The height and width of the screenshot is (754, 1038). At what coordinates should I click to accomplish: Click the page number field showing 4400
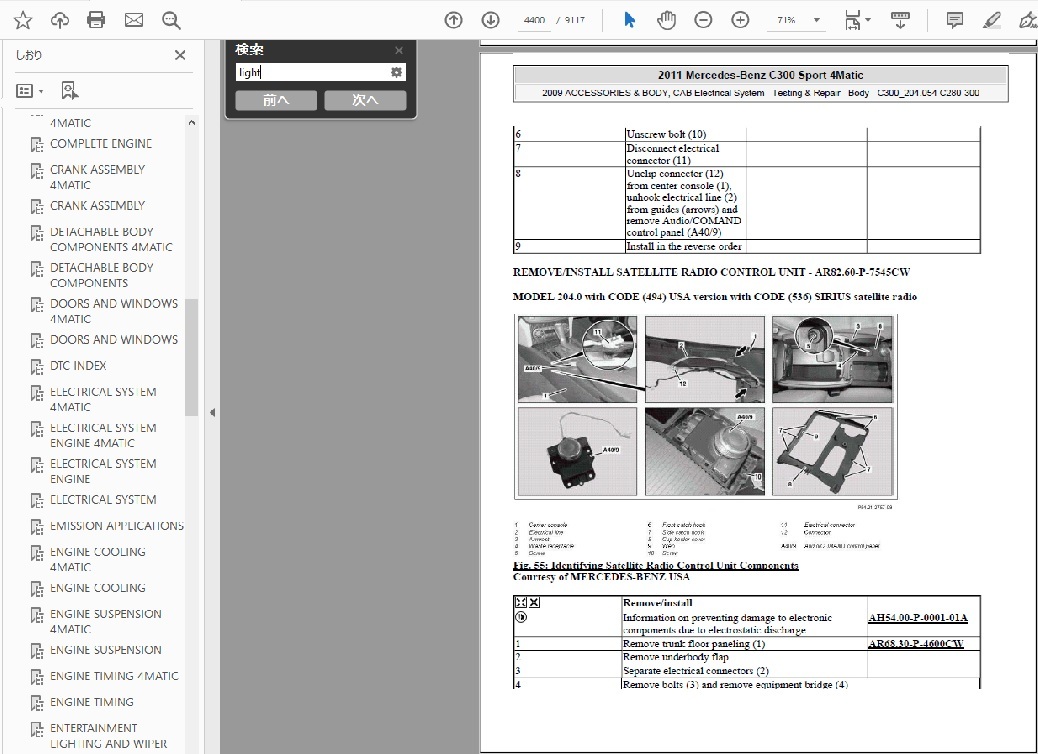534,21
